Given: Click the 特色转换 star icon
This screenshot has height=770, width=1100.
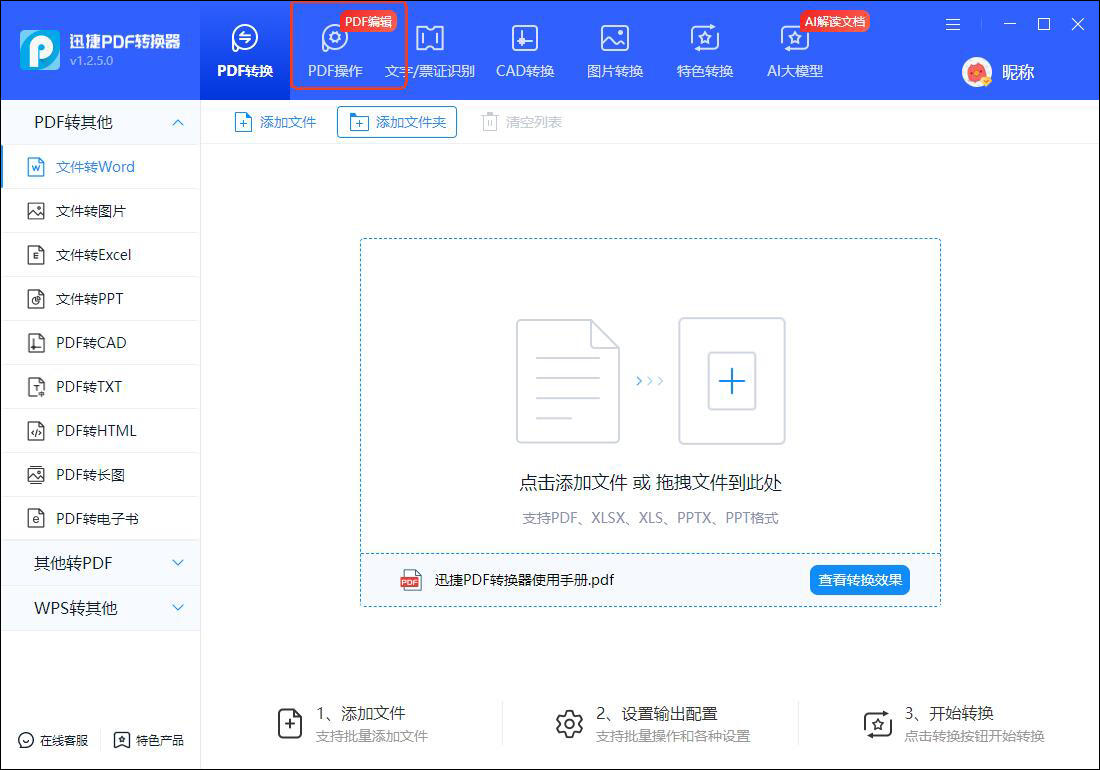Looking at the screenshot, I should pos(704,39).
